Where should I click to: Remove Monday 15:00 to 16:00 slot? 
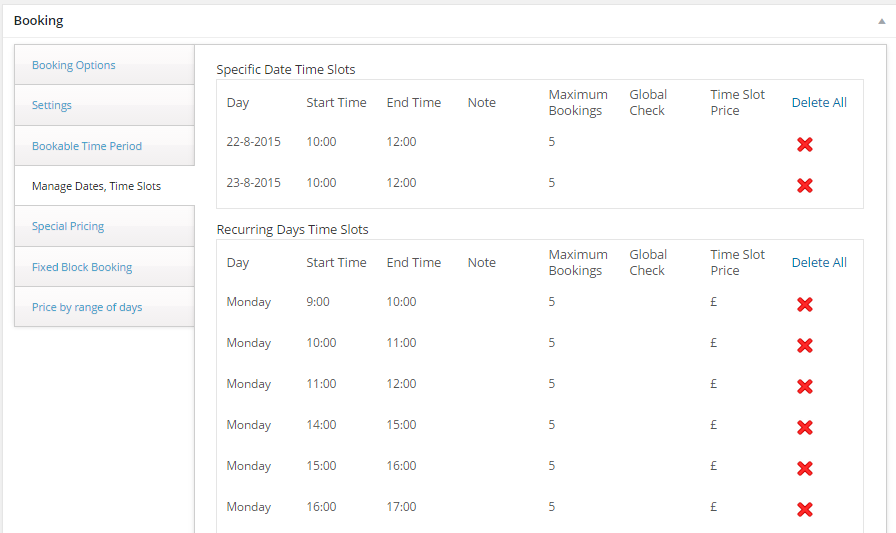(x=805, y=468)
